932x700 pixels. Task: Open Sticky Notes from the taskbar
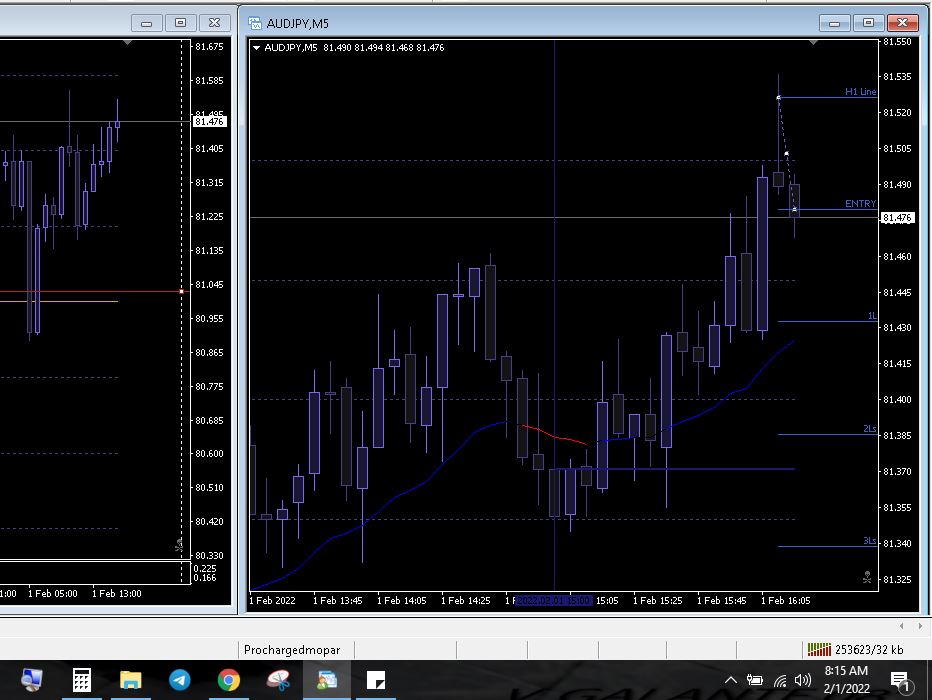376,681
